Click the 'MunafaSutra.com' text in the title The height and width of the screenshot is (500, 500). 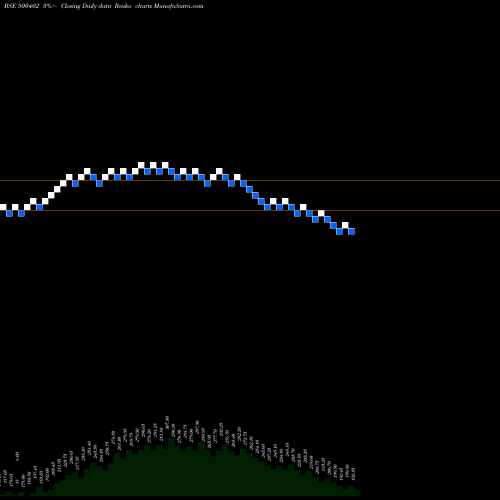point(179,6)
